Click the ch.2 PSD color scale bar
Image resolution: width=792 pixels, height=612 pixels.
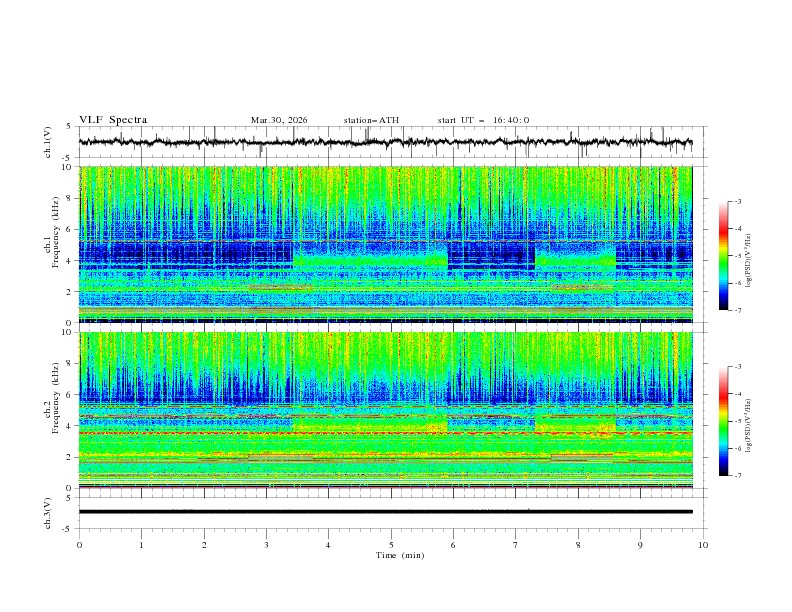pos(723,421)
